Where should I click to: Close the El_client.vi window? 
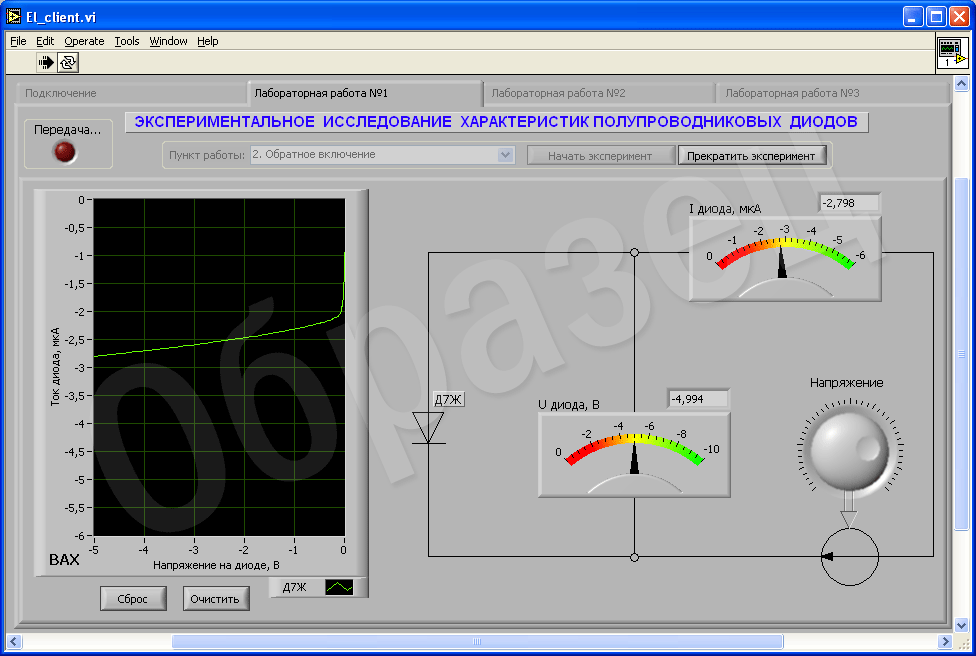pyautogui.click(x=959, y=17)
